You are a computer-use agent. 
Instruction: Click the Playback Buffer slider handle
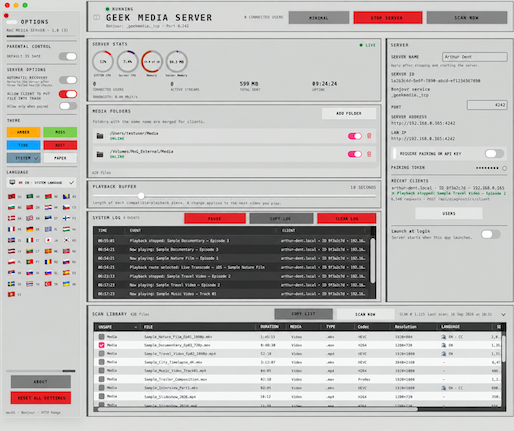(x=141, y=196)
